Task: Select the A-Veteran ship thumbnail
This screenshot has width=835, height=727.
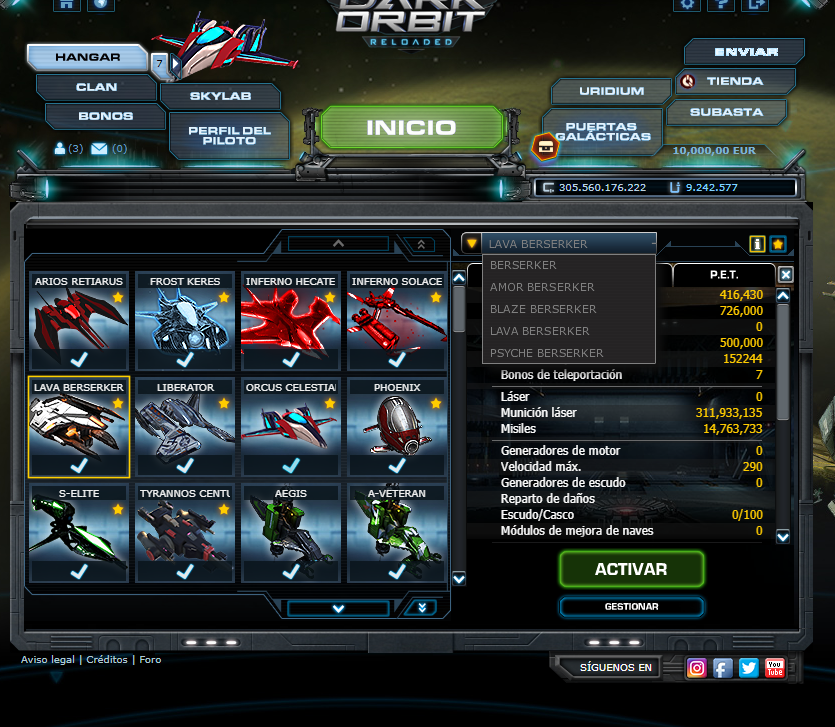Action: [397, 534]
